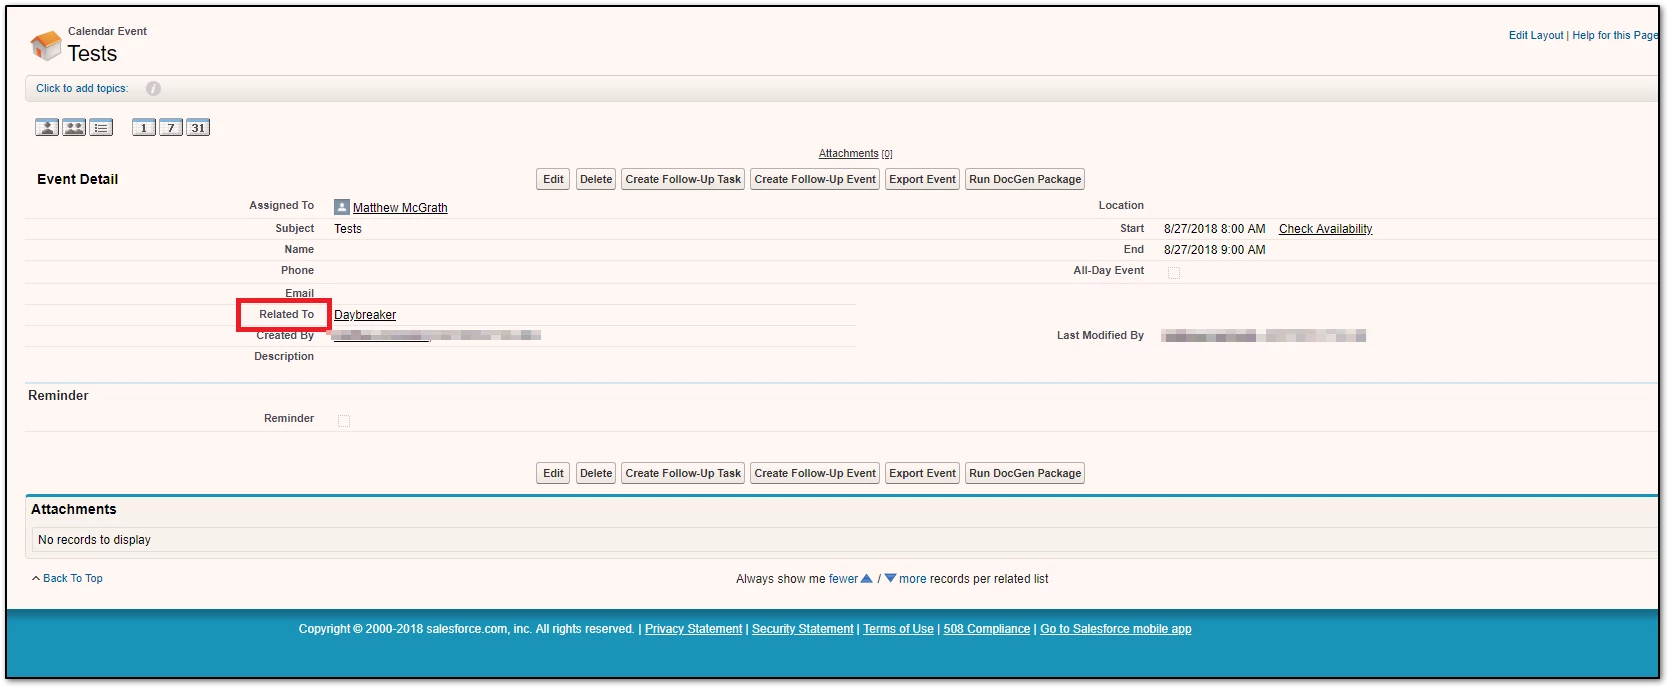Click bottom Create Follow-Up Task button

[683, 473]
